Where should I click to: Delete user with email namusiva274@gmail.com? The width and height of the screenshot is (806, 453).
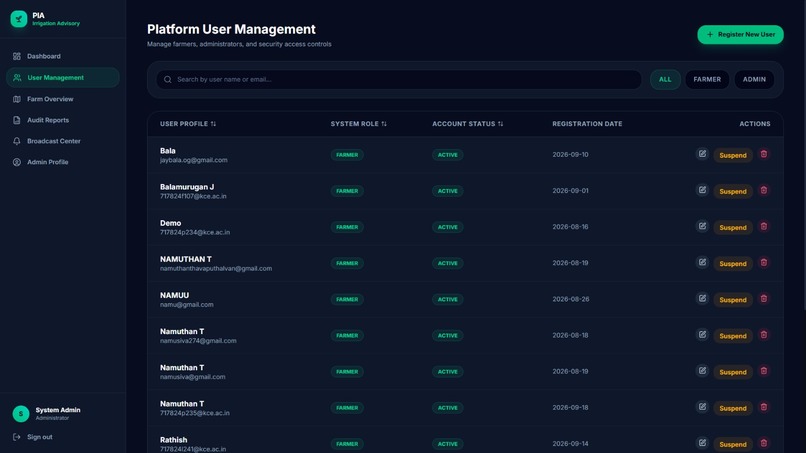click(x=764, y=335)
